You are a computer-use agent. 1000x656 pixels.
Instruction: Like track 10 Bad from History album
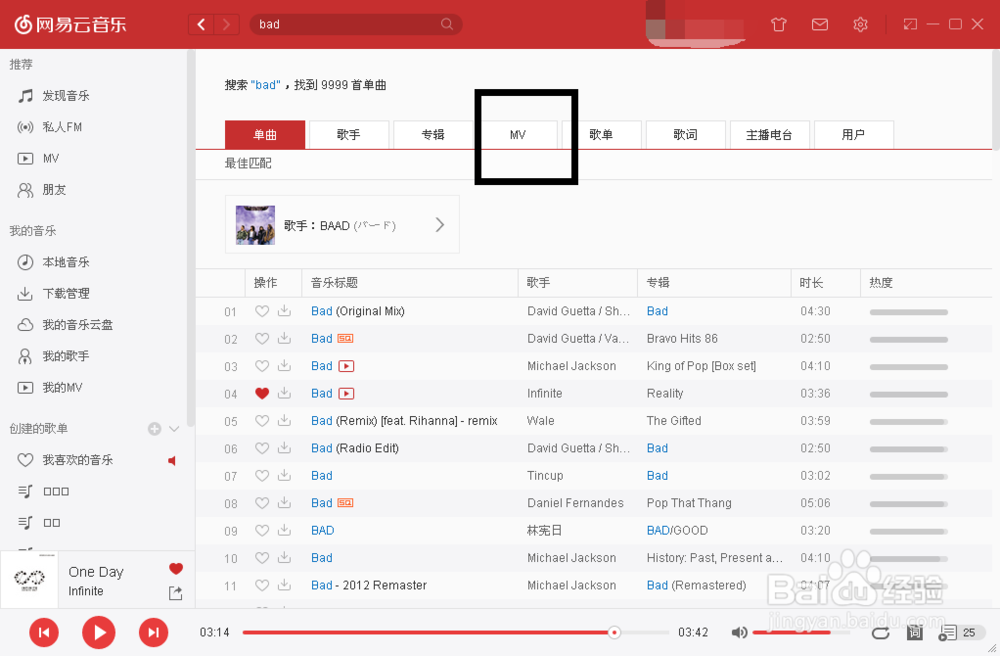click(261, 558)
